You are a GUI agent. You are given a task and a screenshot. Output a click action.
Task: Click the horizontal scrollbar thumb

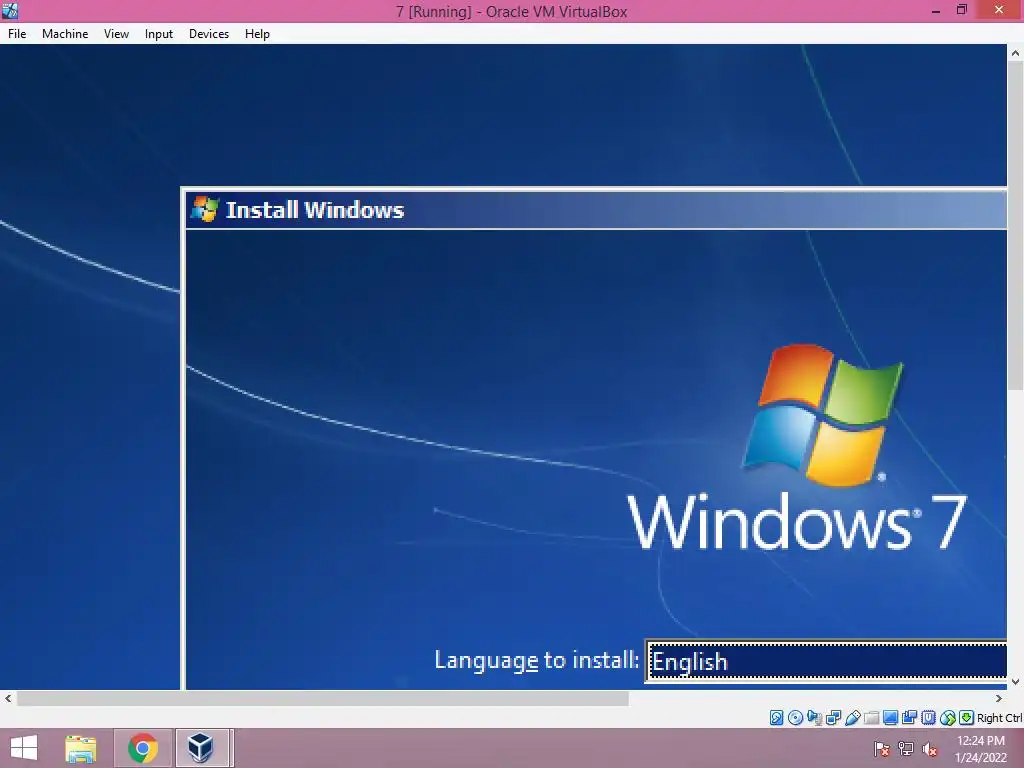click(x=323, y=699)
